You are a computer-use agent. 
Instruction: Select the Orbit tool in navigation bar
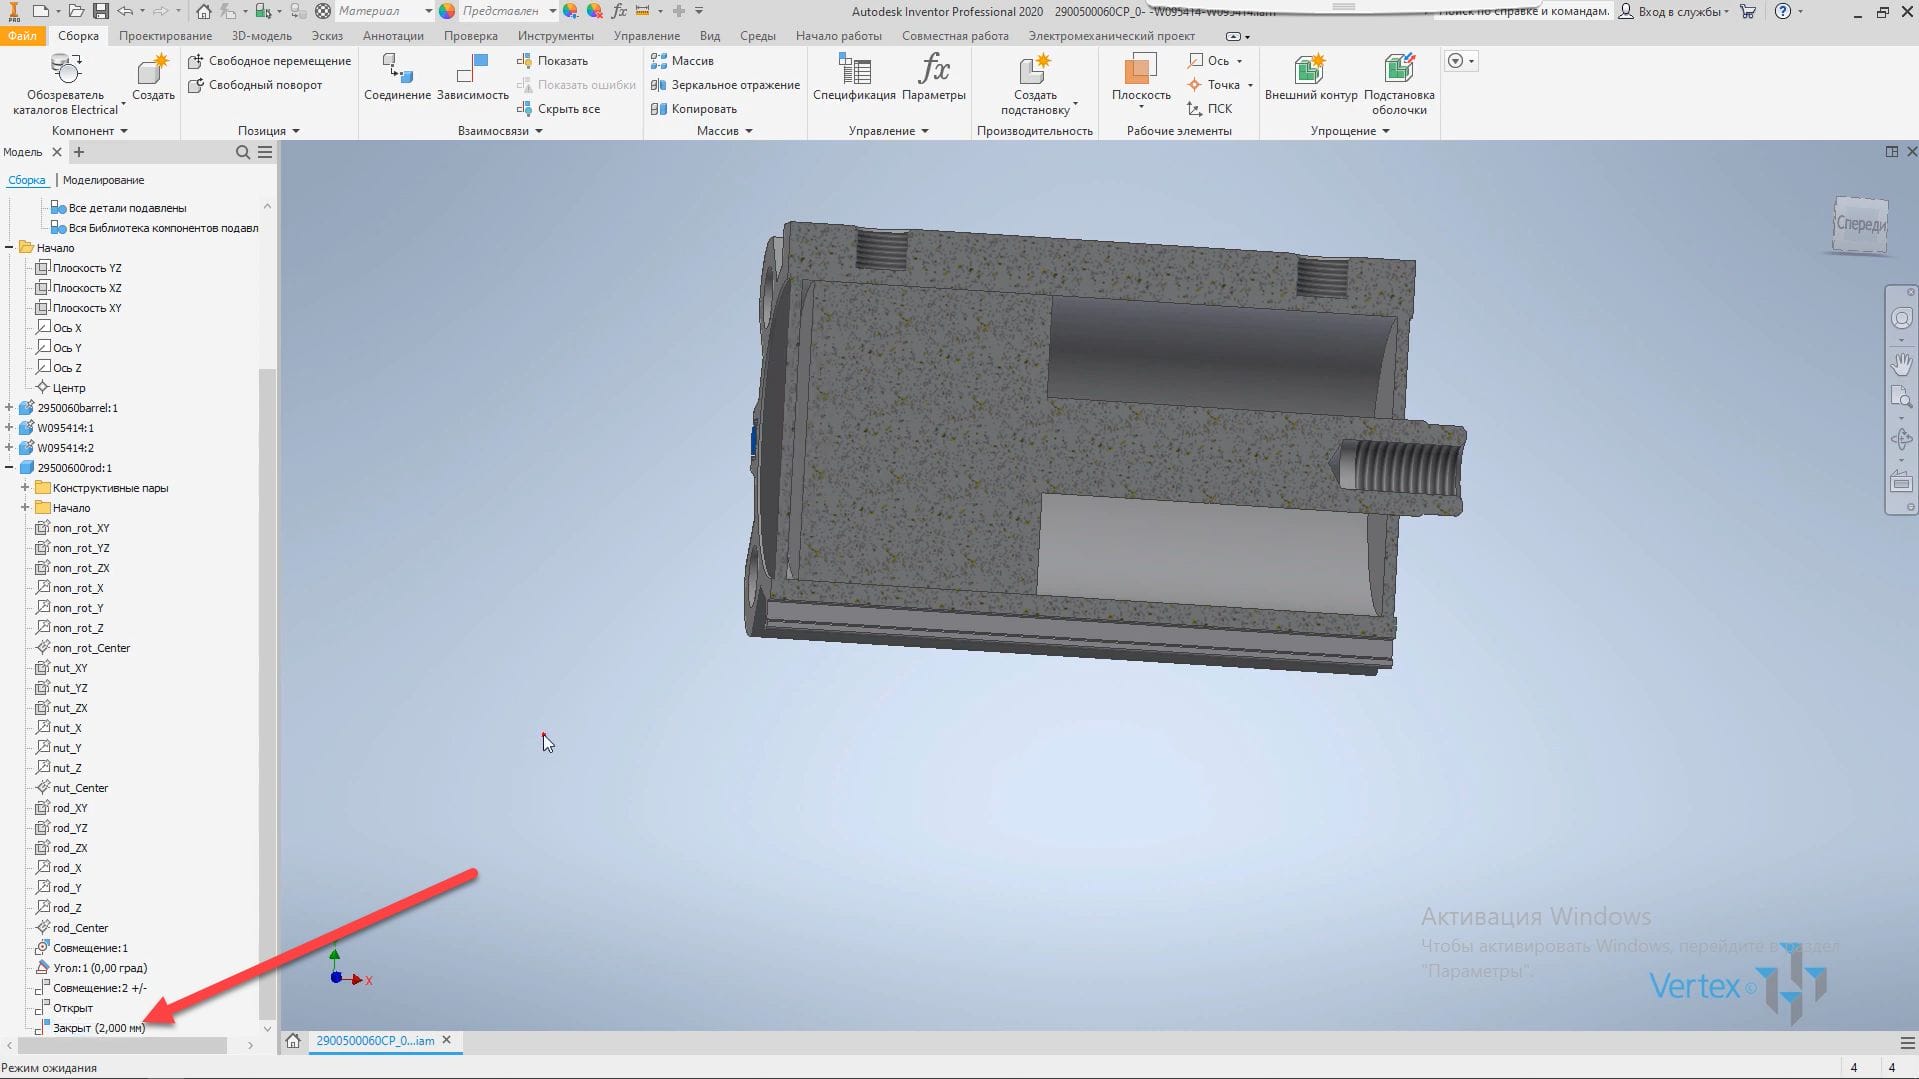[x=1901, y=439]
